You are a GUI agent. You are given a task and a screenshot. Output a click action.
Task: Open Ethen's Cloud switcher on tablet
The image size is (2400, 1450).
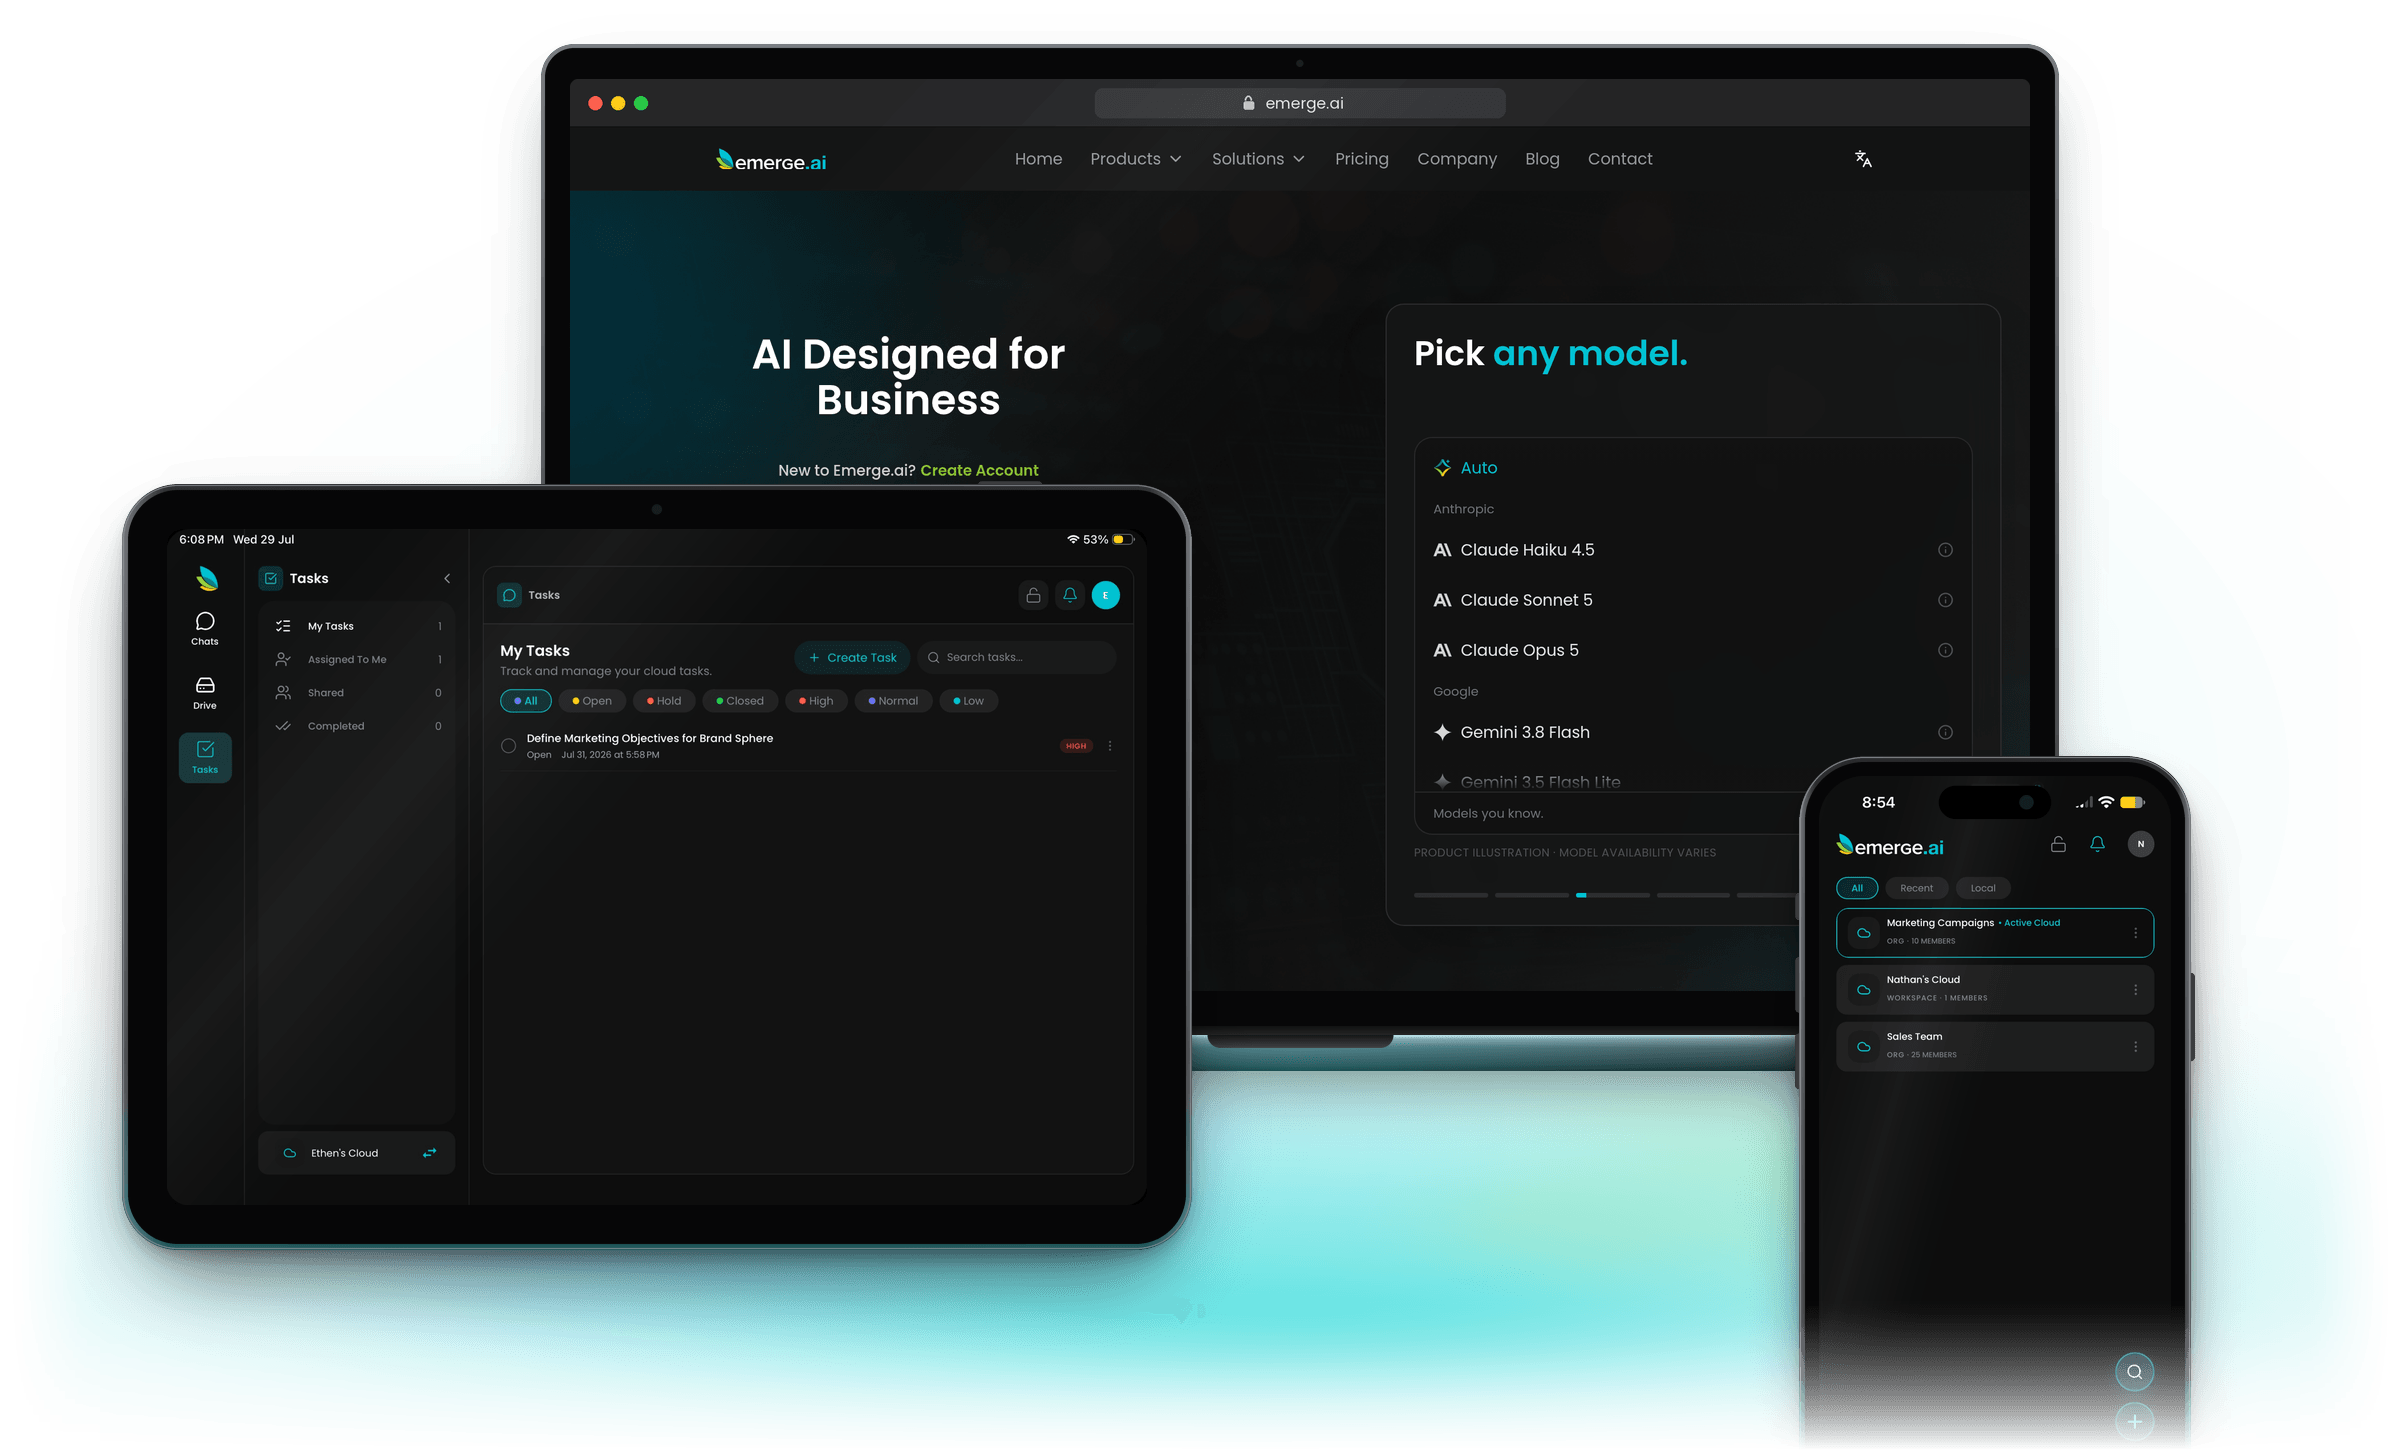[356, 1153]
